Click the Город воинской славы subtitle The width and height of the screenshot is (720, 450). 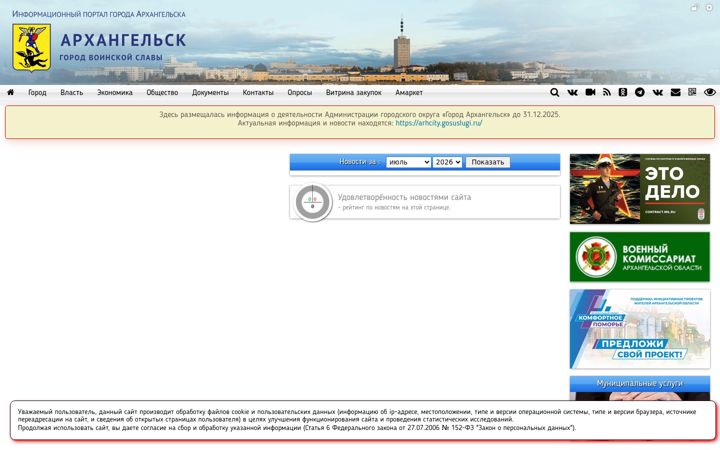[111, 57]
